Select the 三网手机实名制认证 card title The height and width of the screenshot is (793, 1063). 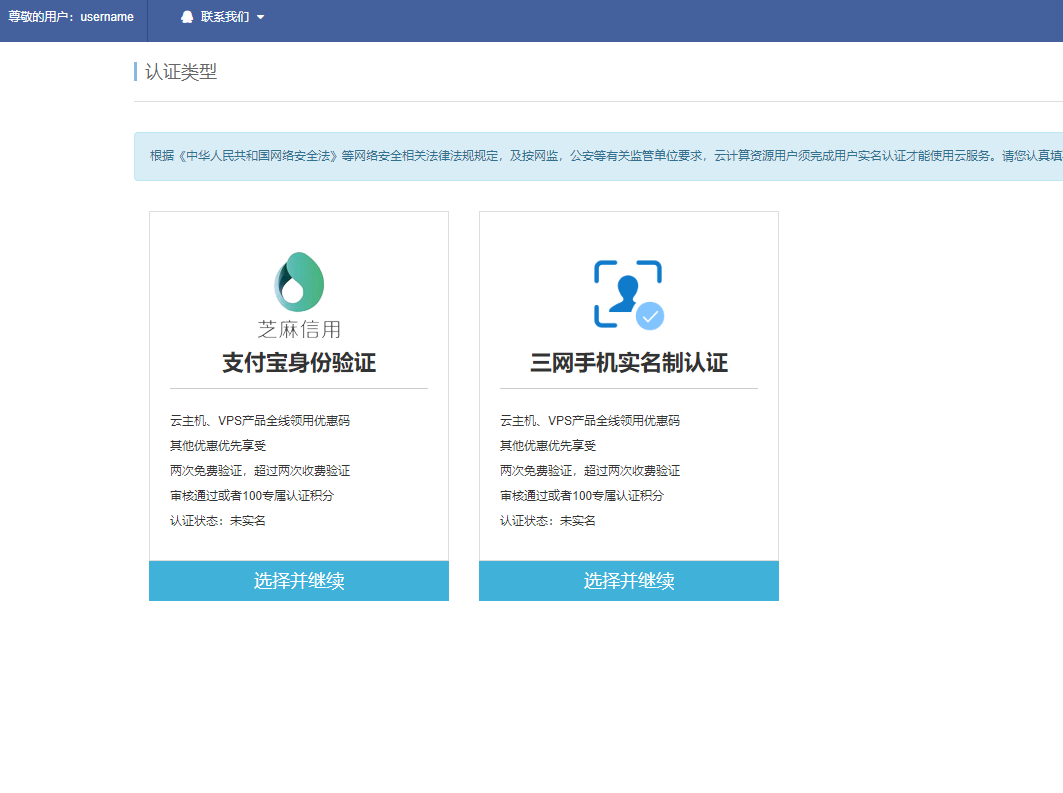point(629,363)
